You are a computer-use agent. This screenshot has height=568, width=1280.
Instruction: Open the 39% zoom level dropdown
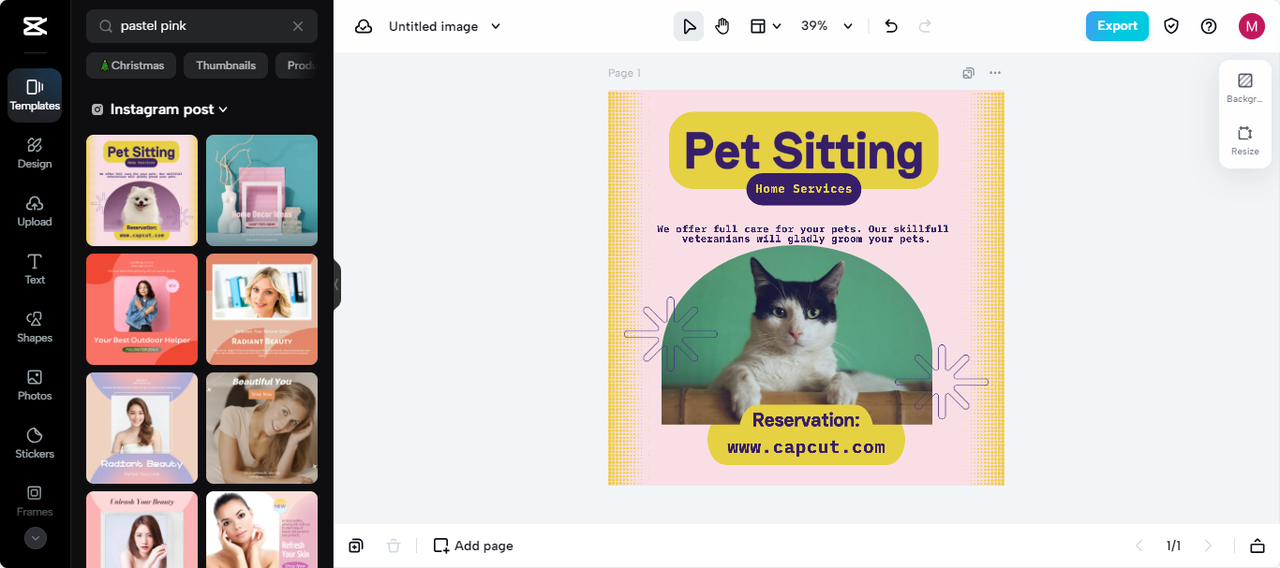pyautogui.click(x=827, y=26)
